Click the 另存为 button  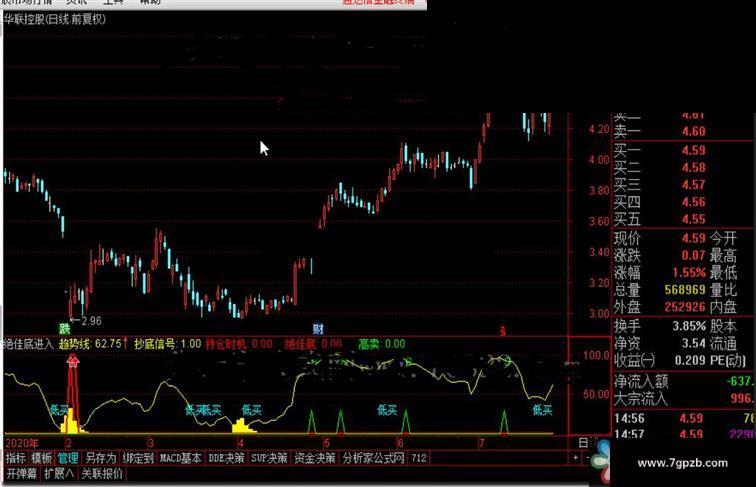(100, 458)
